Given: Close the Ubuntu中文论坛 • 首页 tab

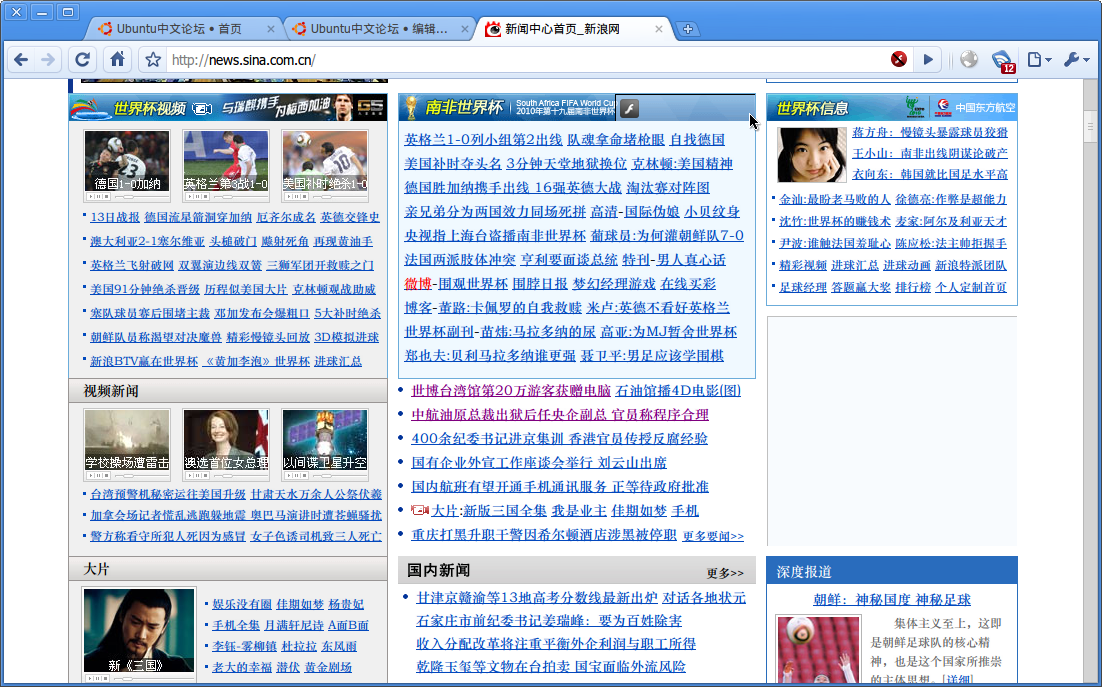Looking at the screenshot, I should (x=271, y=29).
